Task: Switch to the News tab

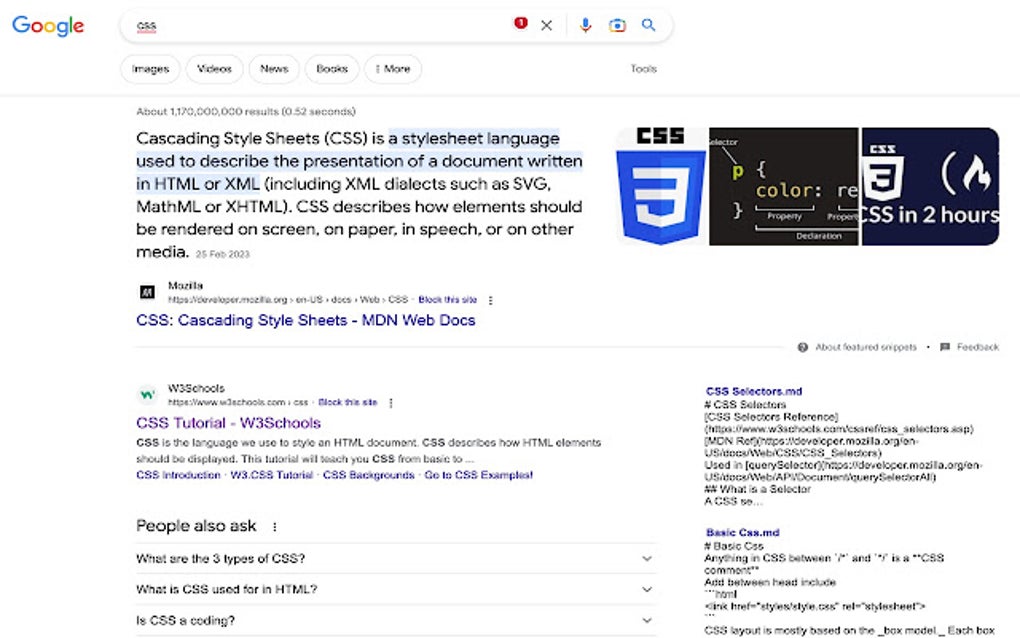Action: coord(273,69)
